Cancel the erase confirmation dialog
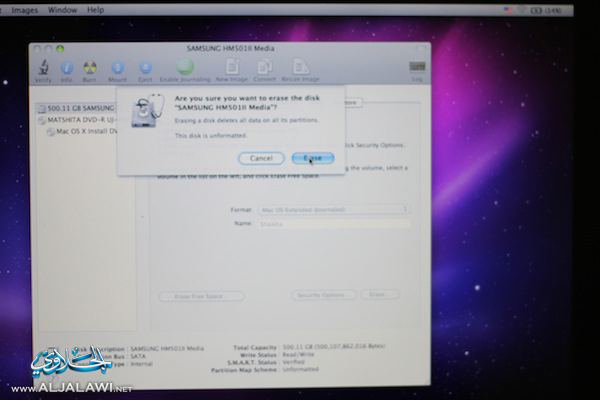The image size is (600, 400). (x=261, y=158)
